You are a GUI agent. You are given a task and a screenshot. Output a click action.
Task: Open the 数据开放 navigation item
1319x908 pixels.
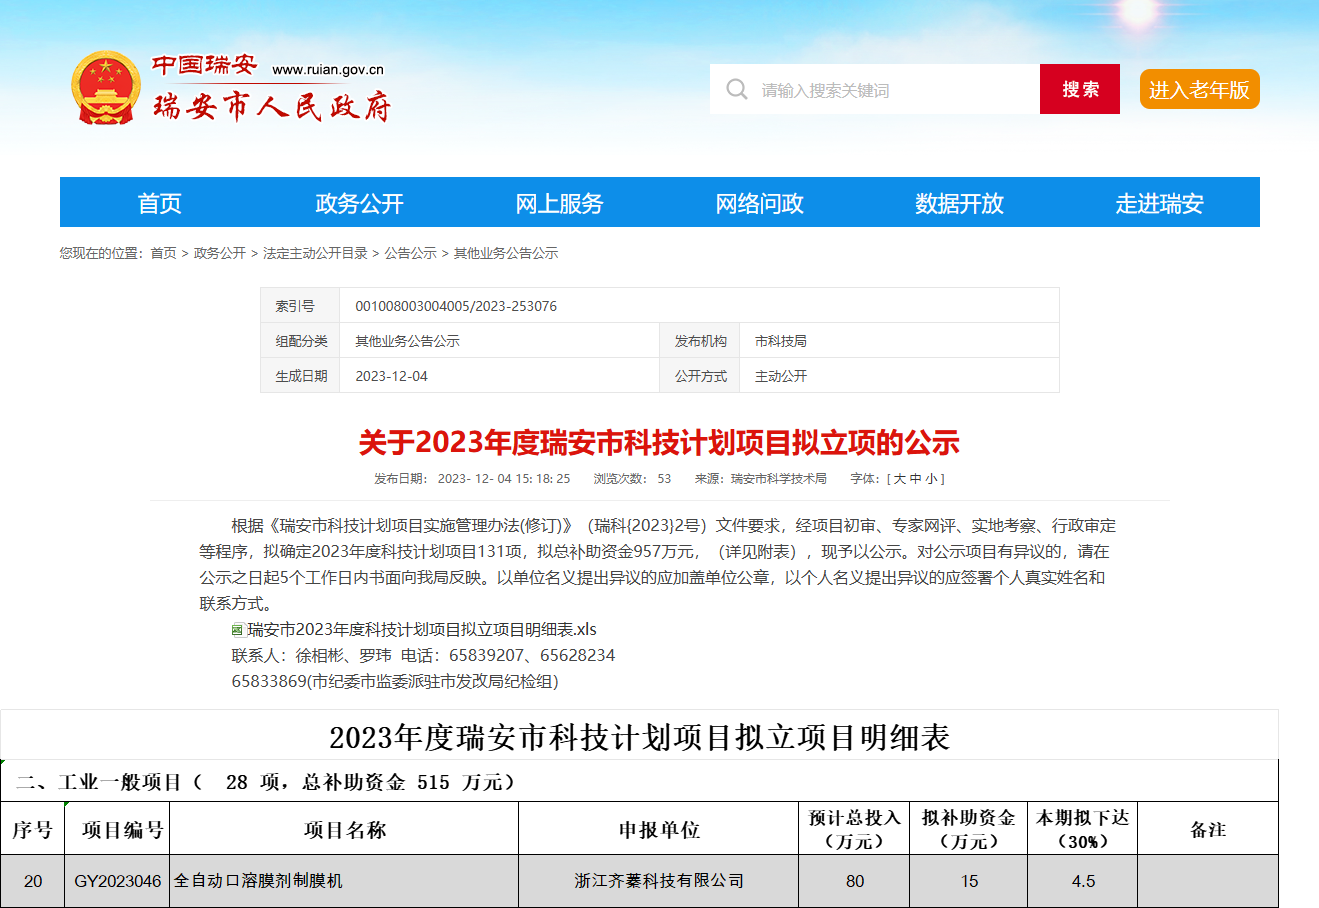(x=959, y=203)
